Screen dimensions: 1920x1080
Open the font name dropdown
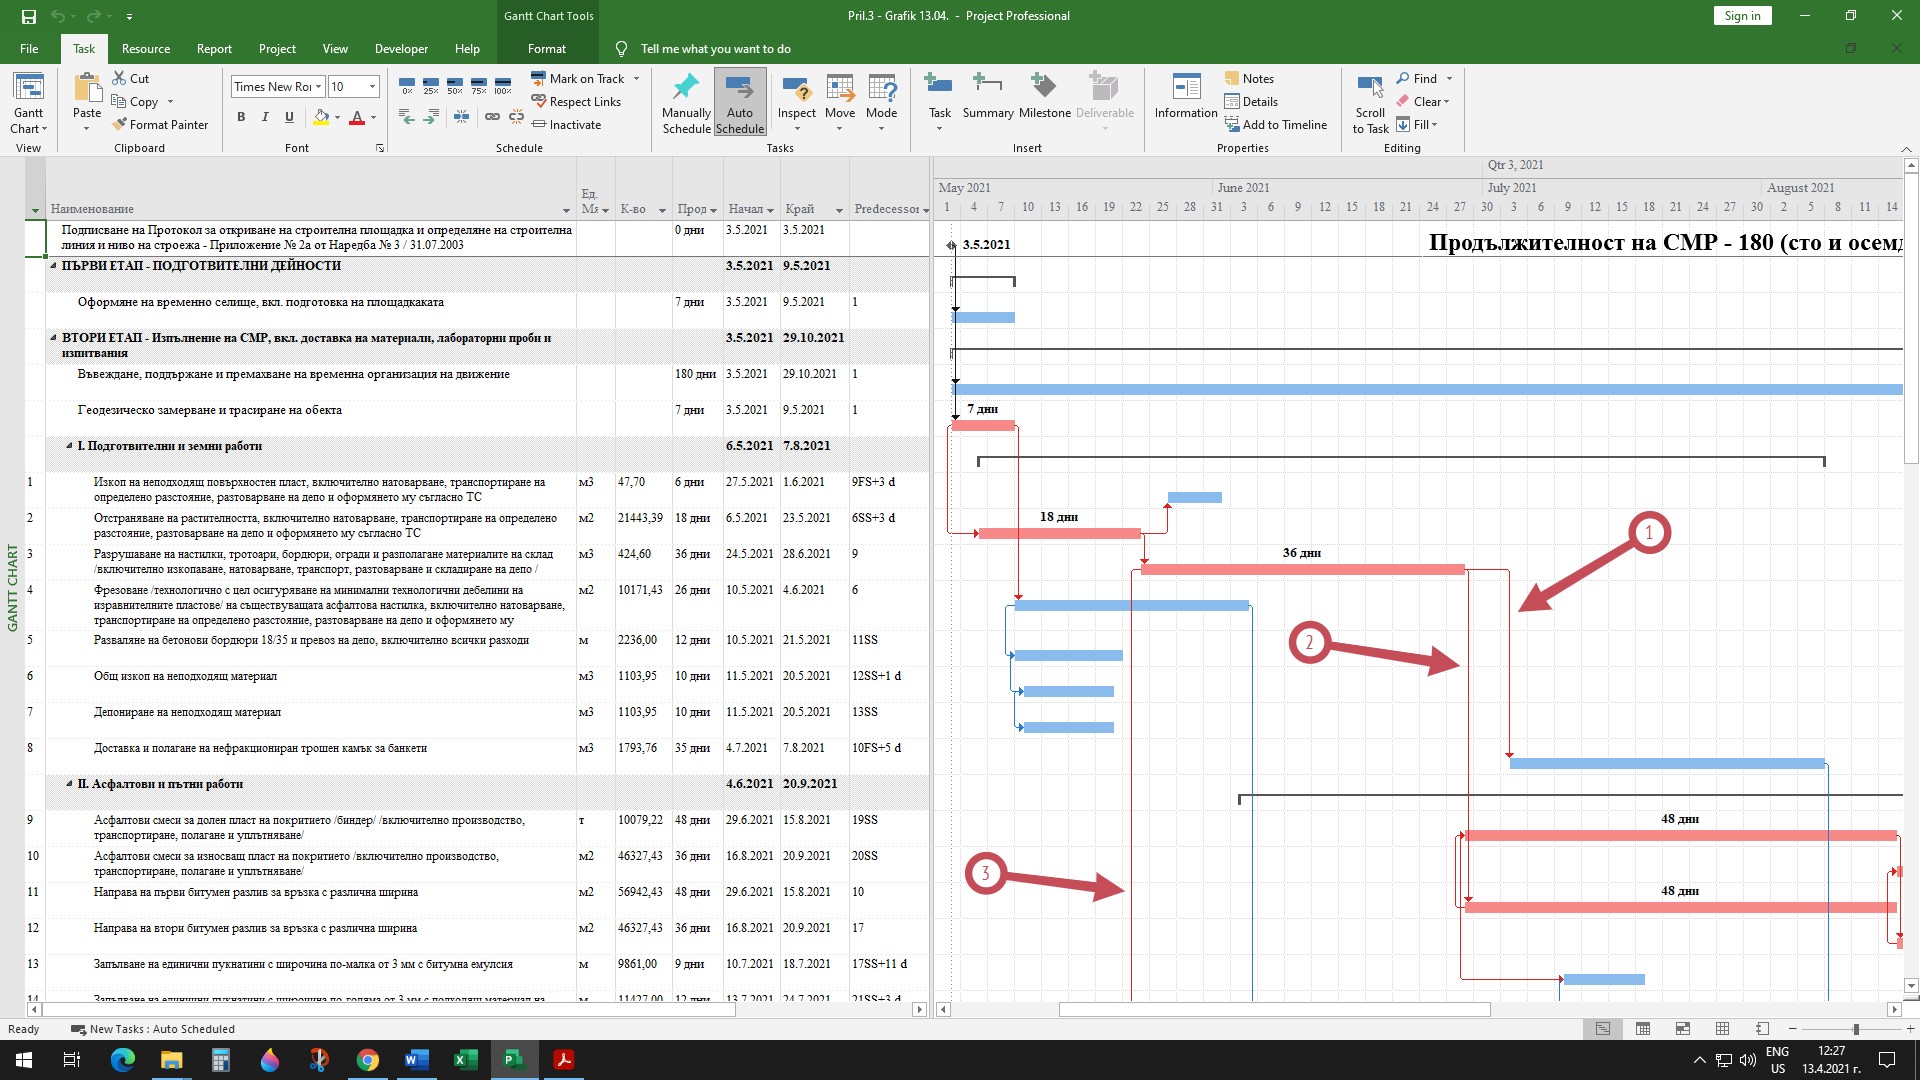tap(319, 87)
